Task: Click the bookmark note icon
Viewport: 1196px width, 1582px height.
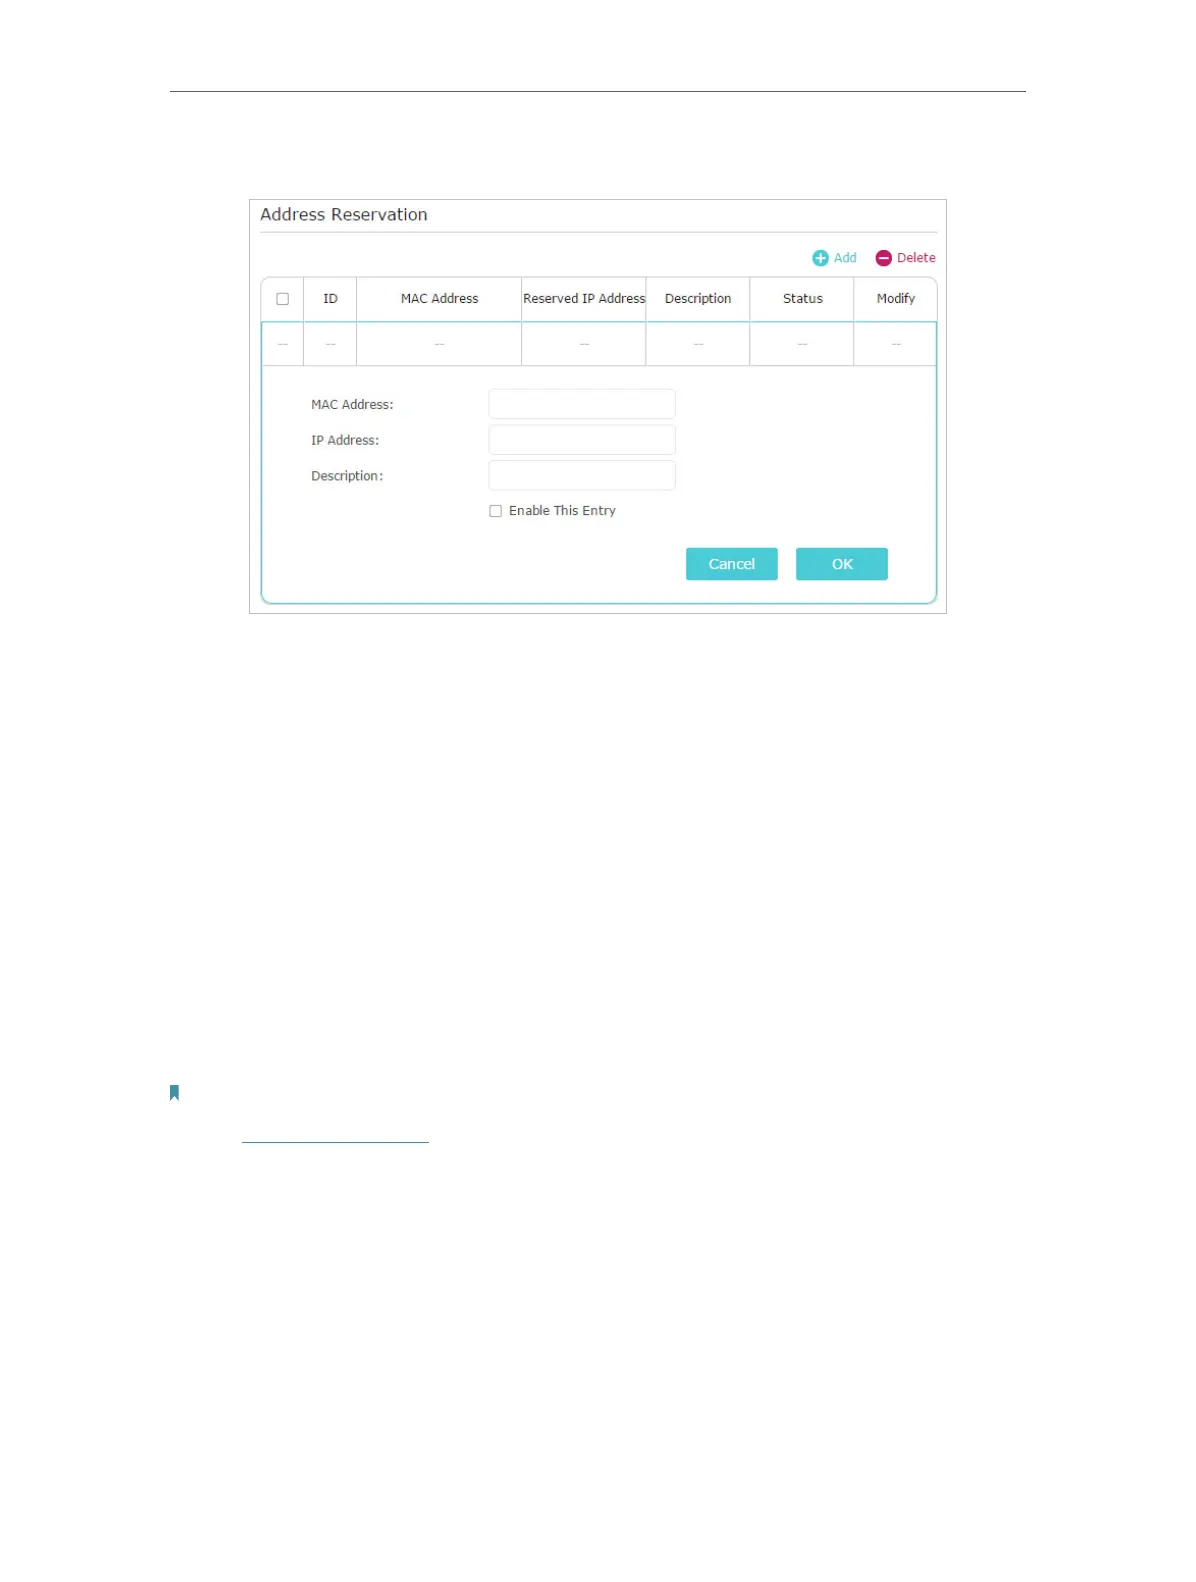Action: [174, 1093]
